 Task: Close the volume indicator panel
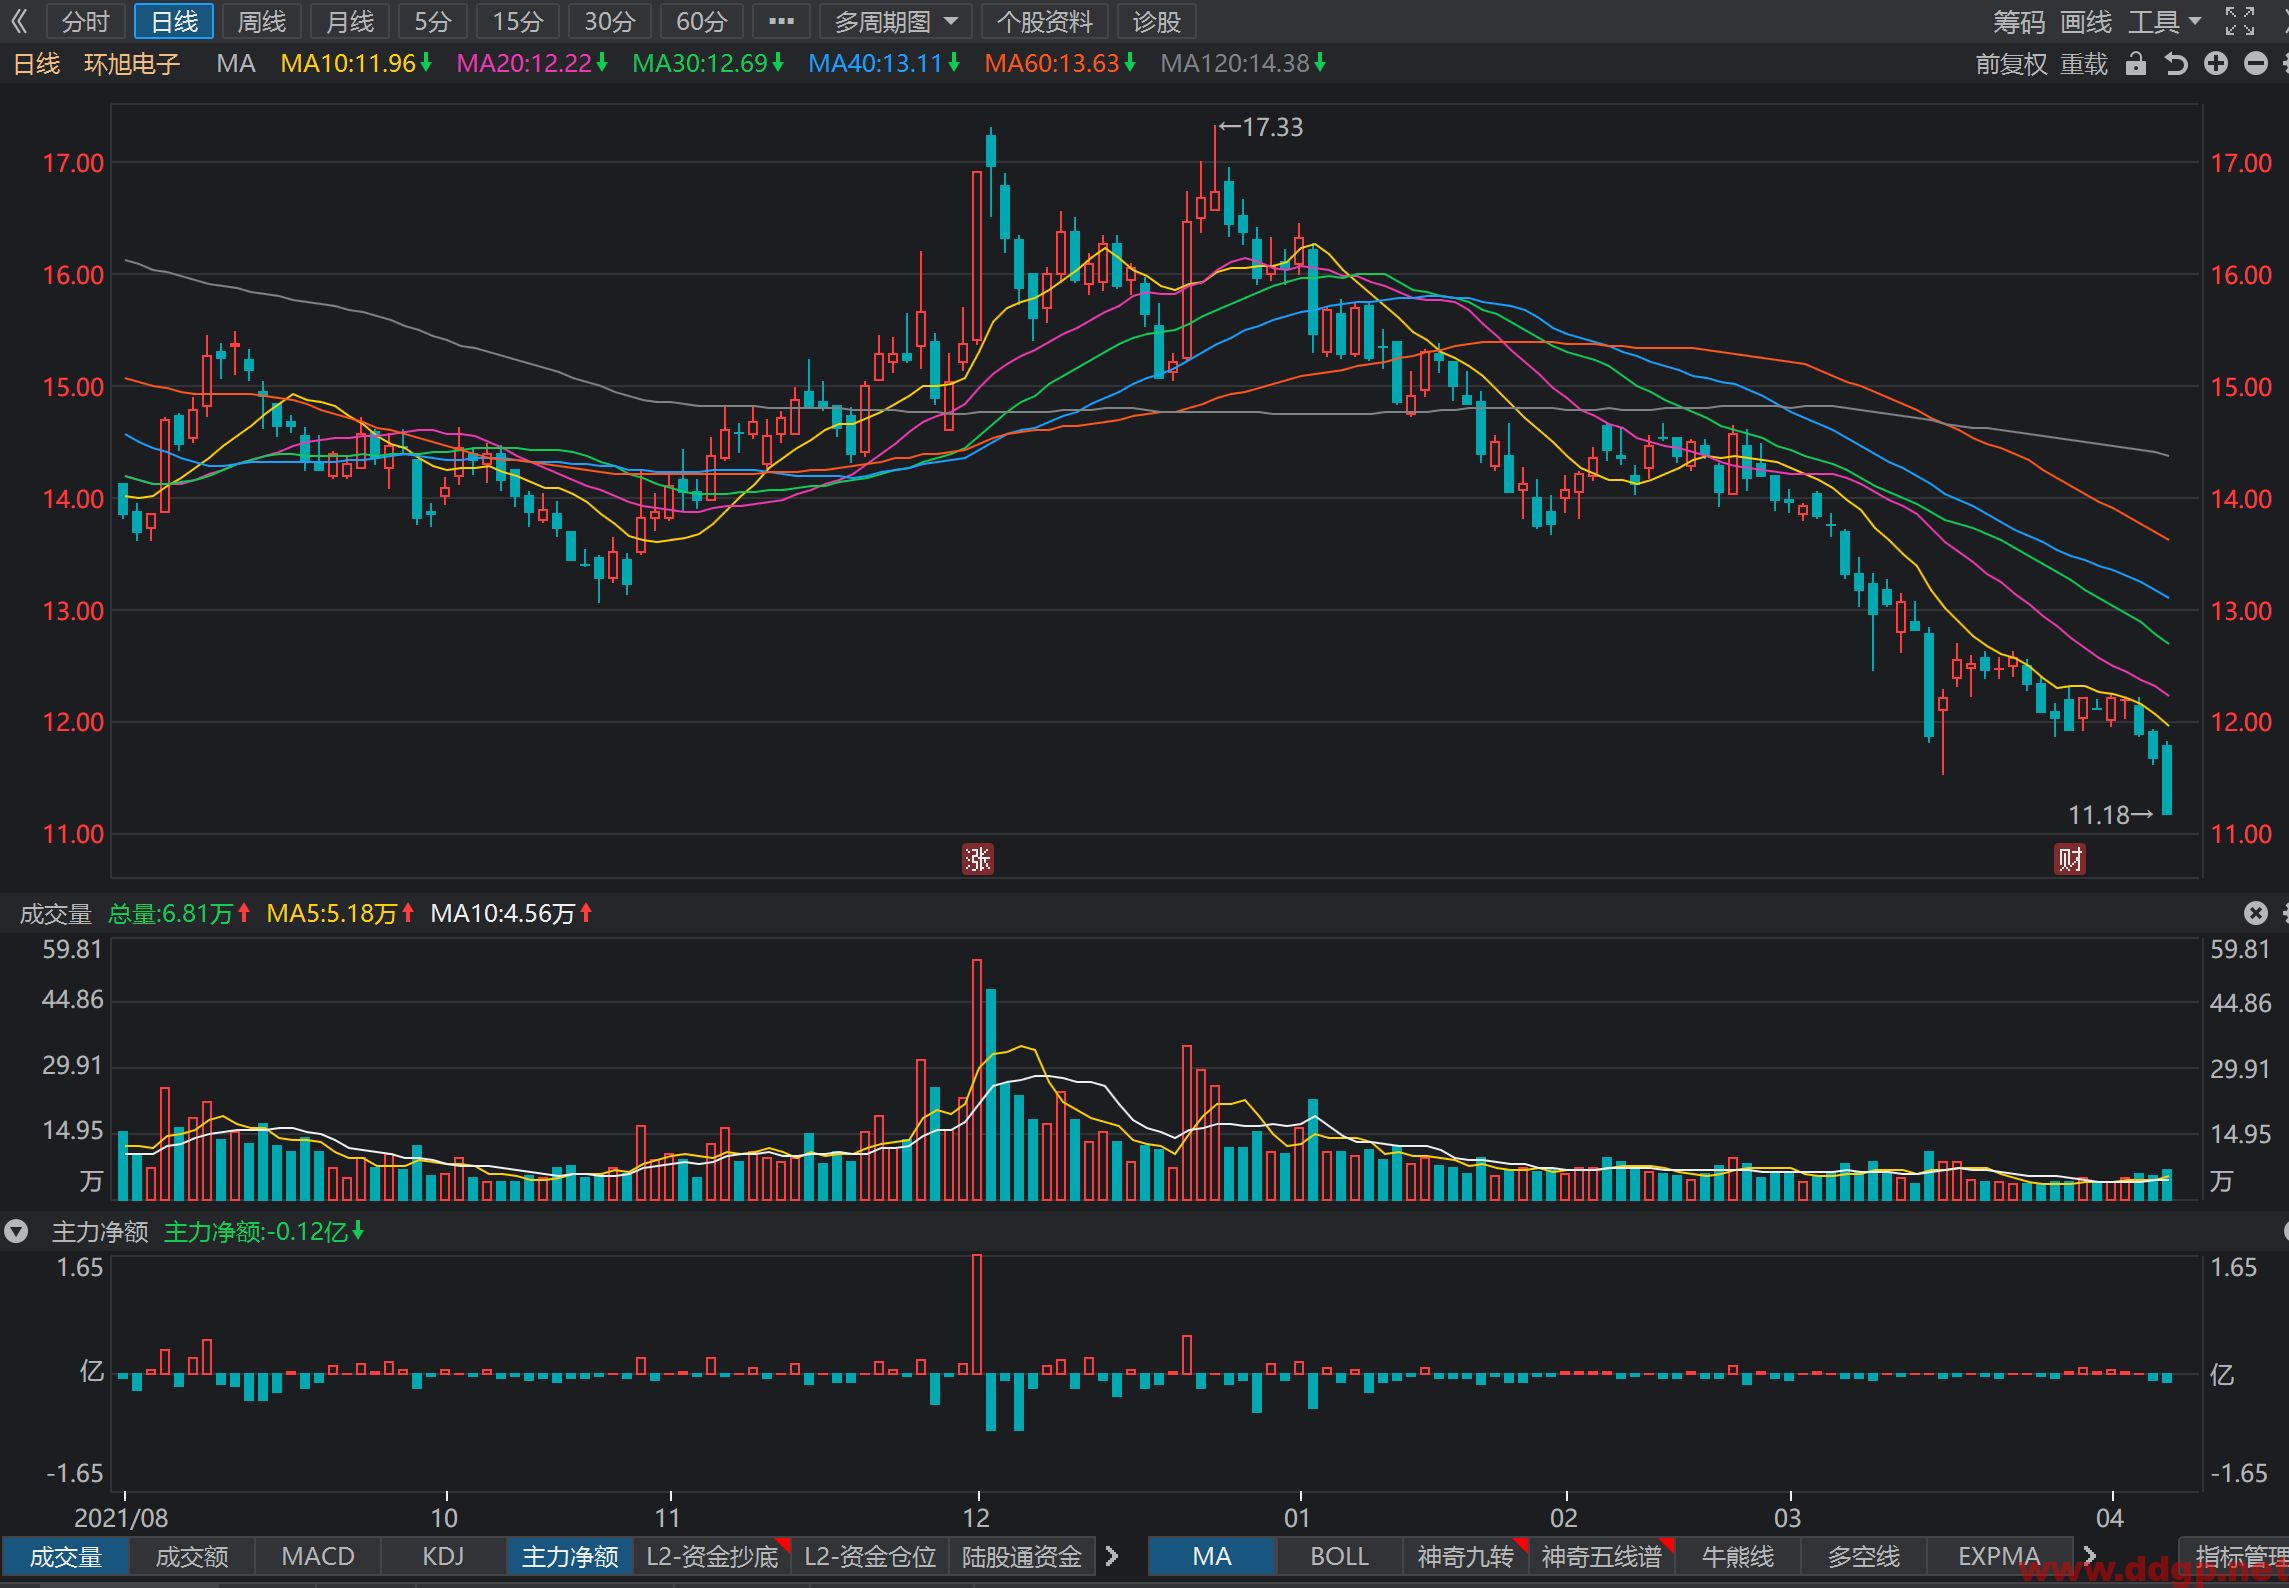pos(2256,912)
